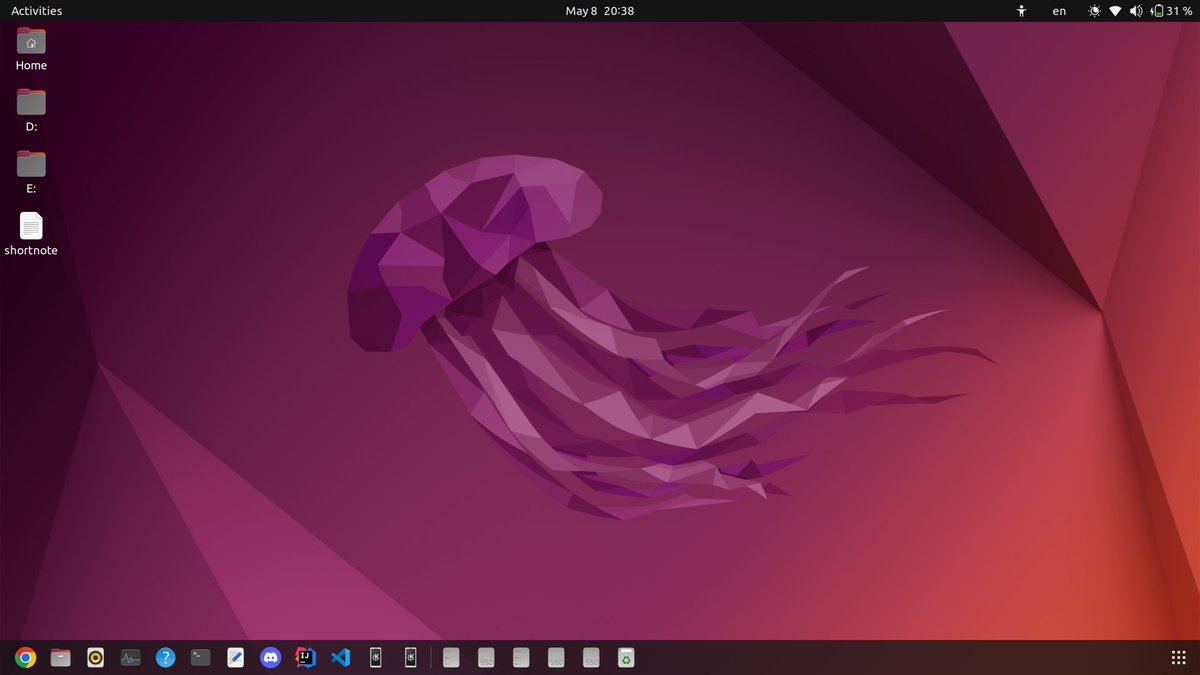This screenshot has height=675, width=1200.
Task: Open the Text Editor dock icon
Action: coord(235,657)
